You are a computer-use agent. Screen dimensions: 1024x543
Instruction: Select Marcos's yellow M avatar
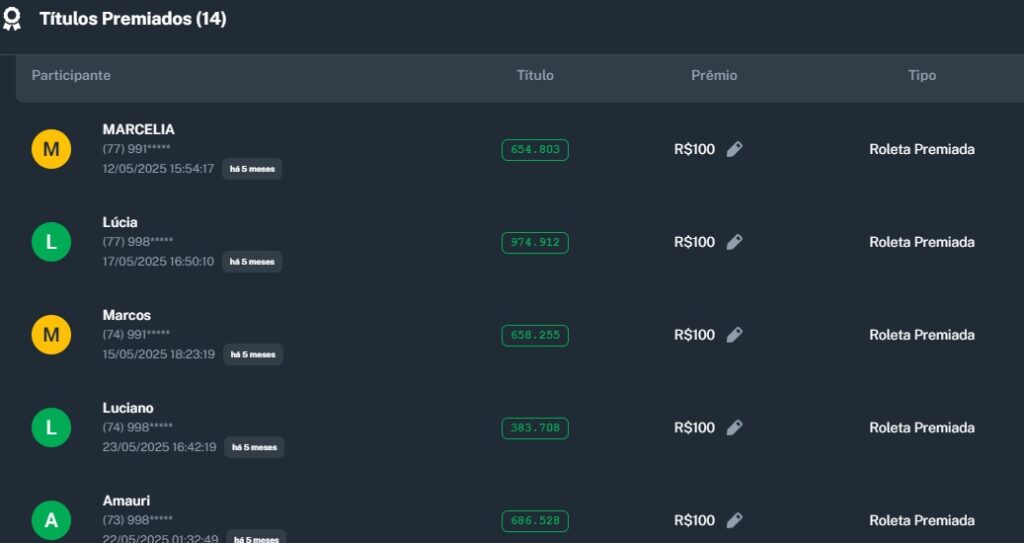click(51, 335)
